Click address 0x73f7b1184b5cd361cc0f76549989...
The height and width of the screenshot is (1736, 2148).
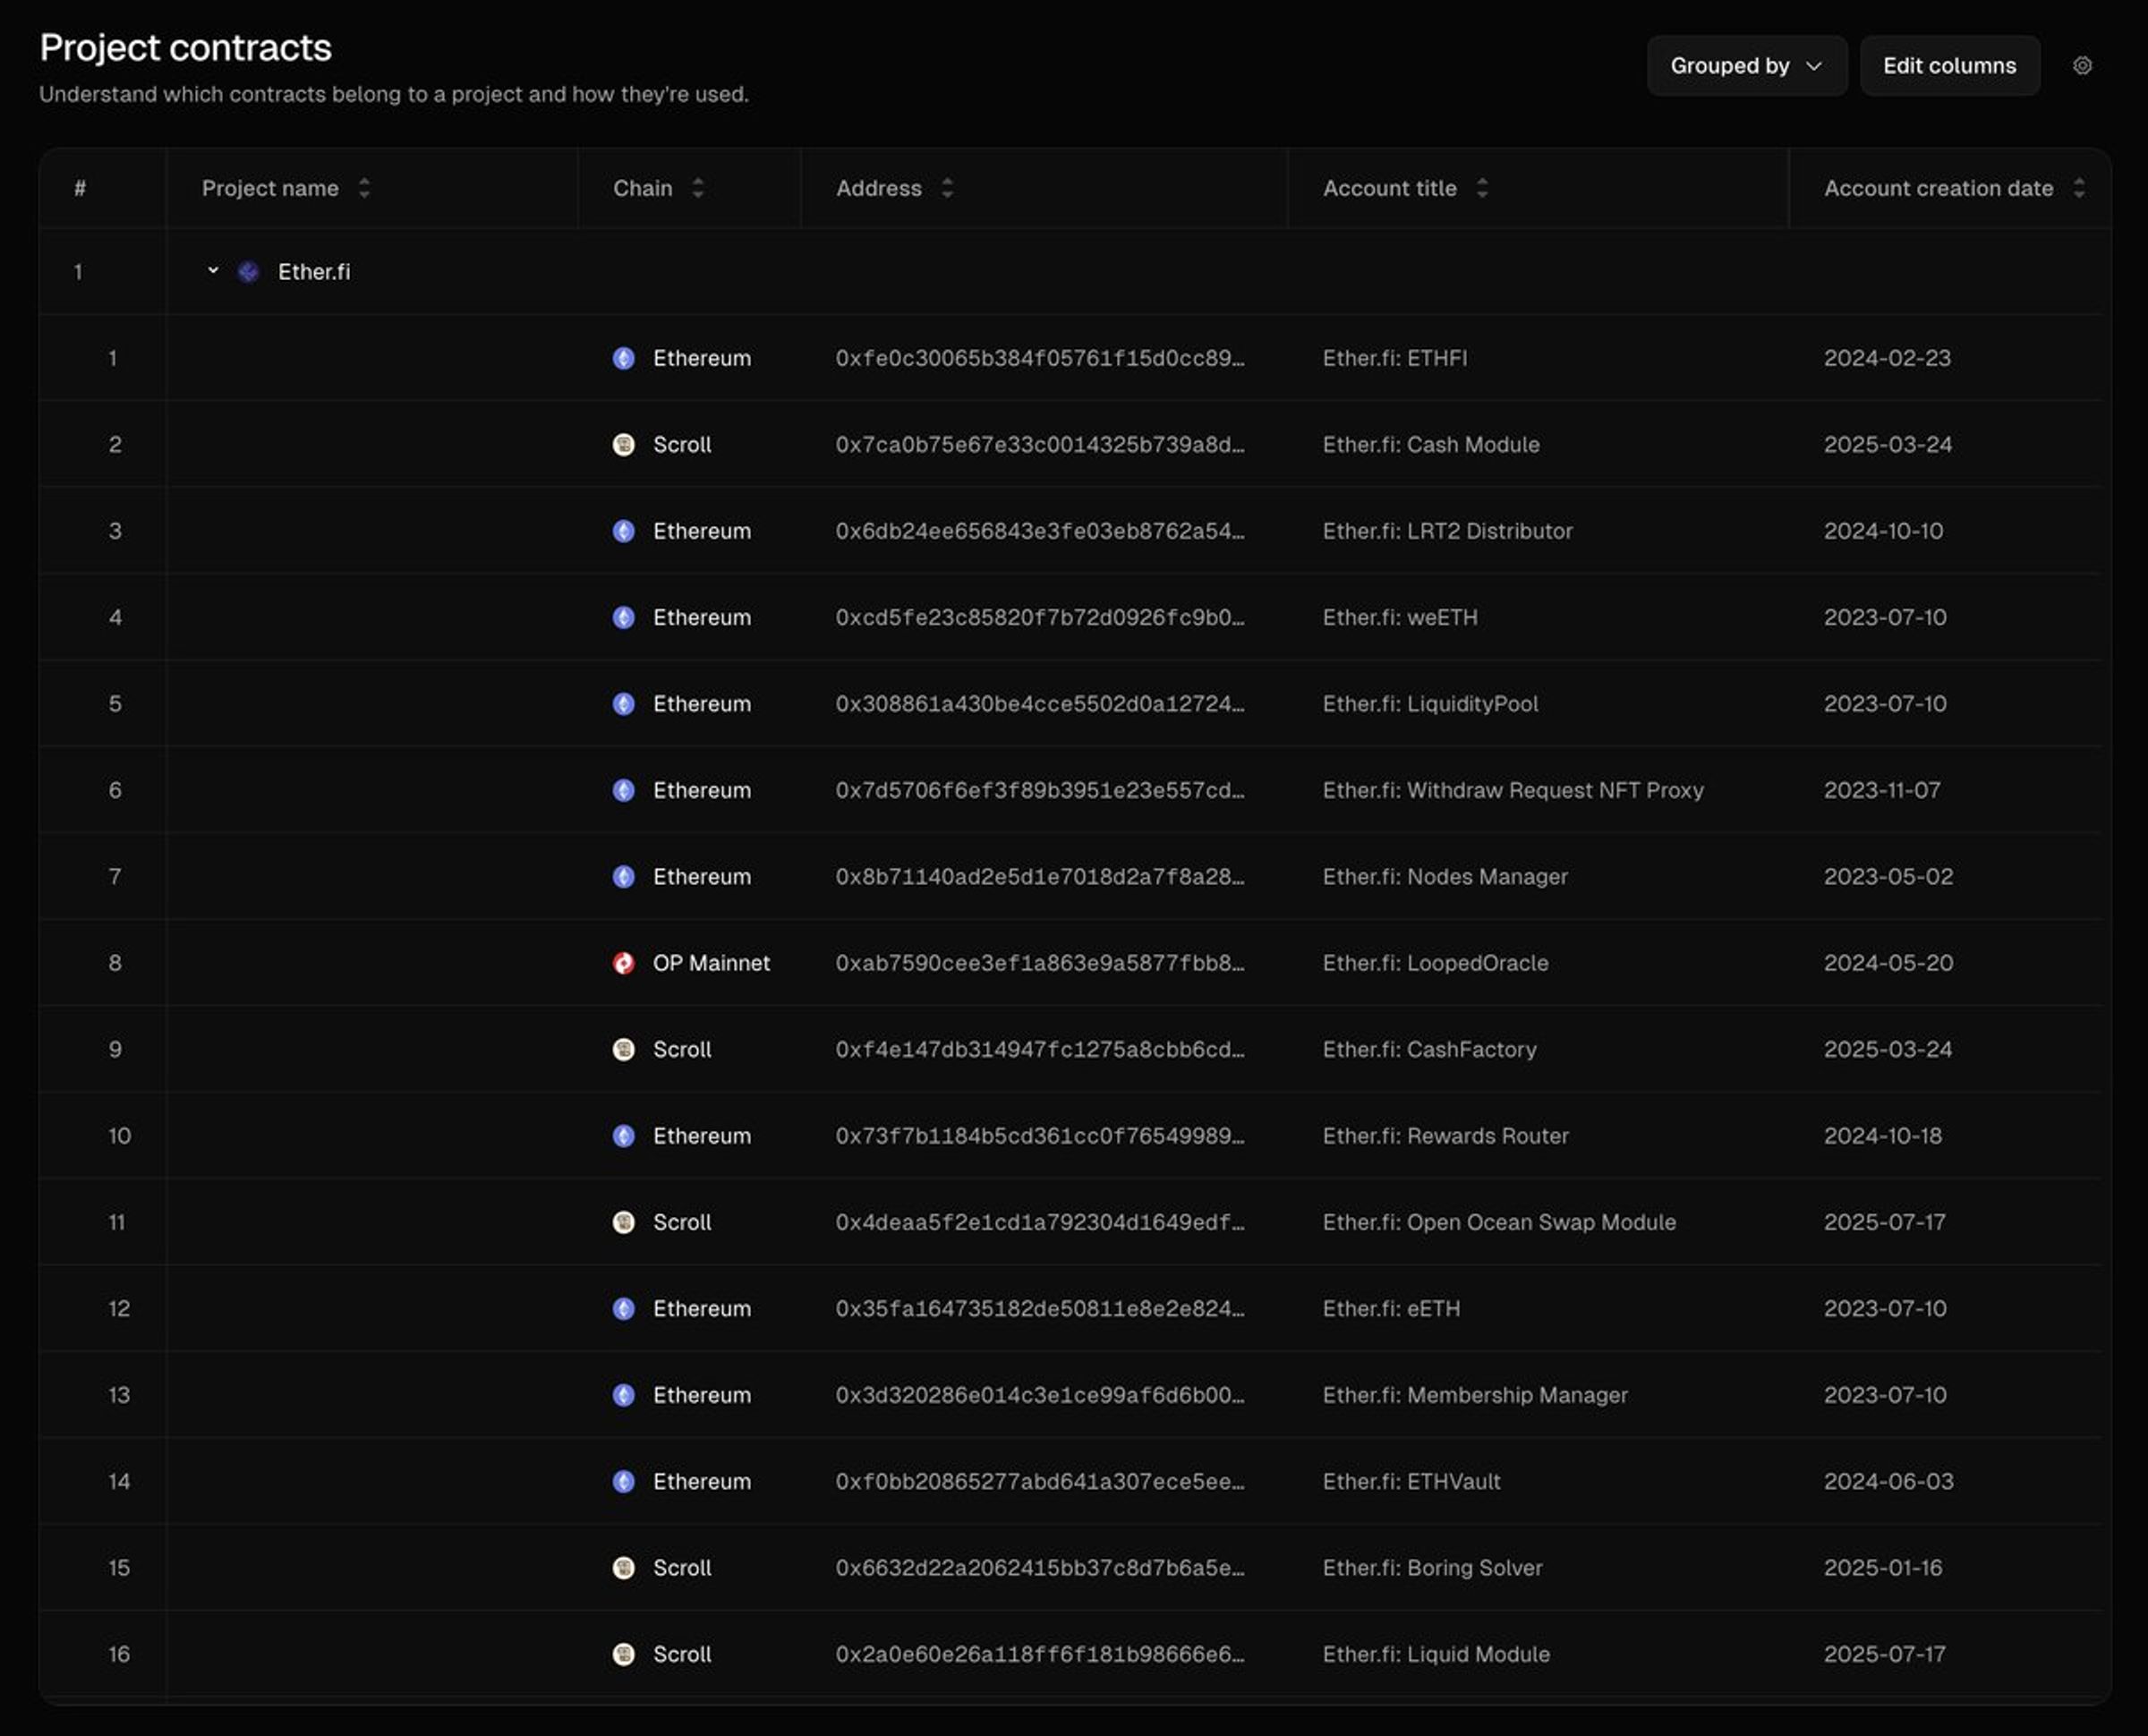click(1040, 1136)
